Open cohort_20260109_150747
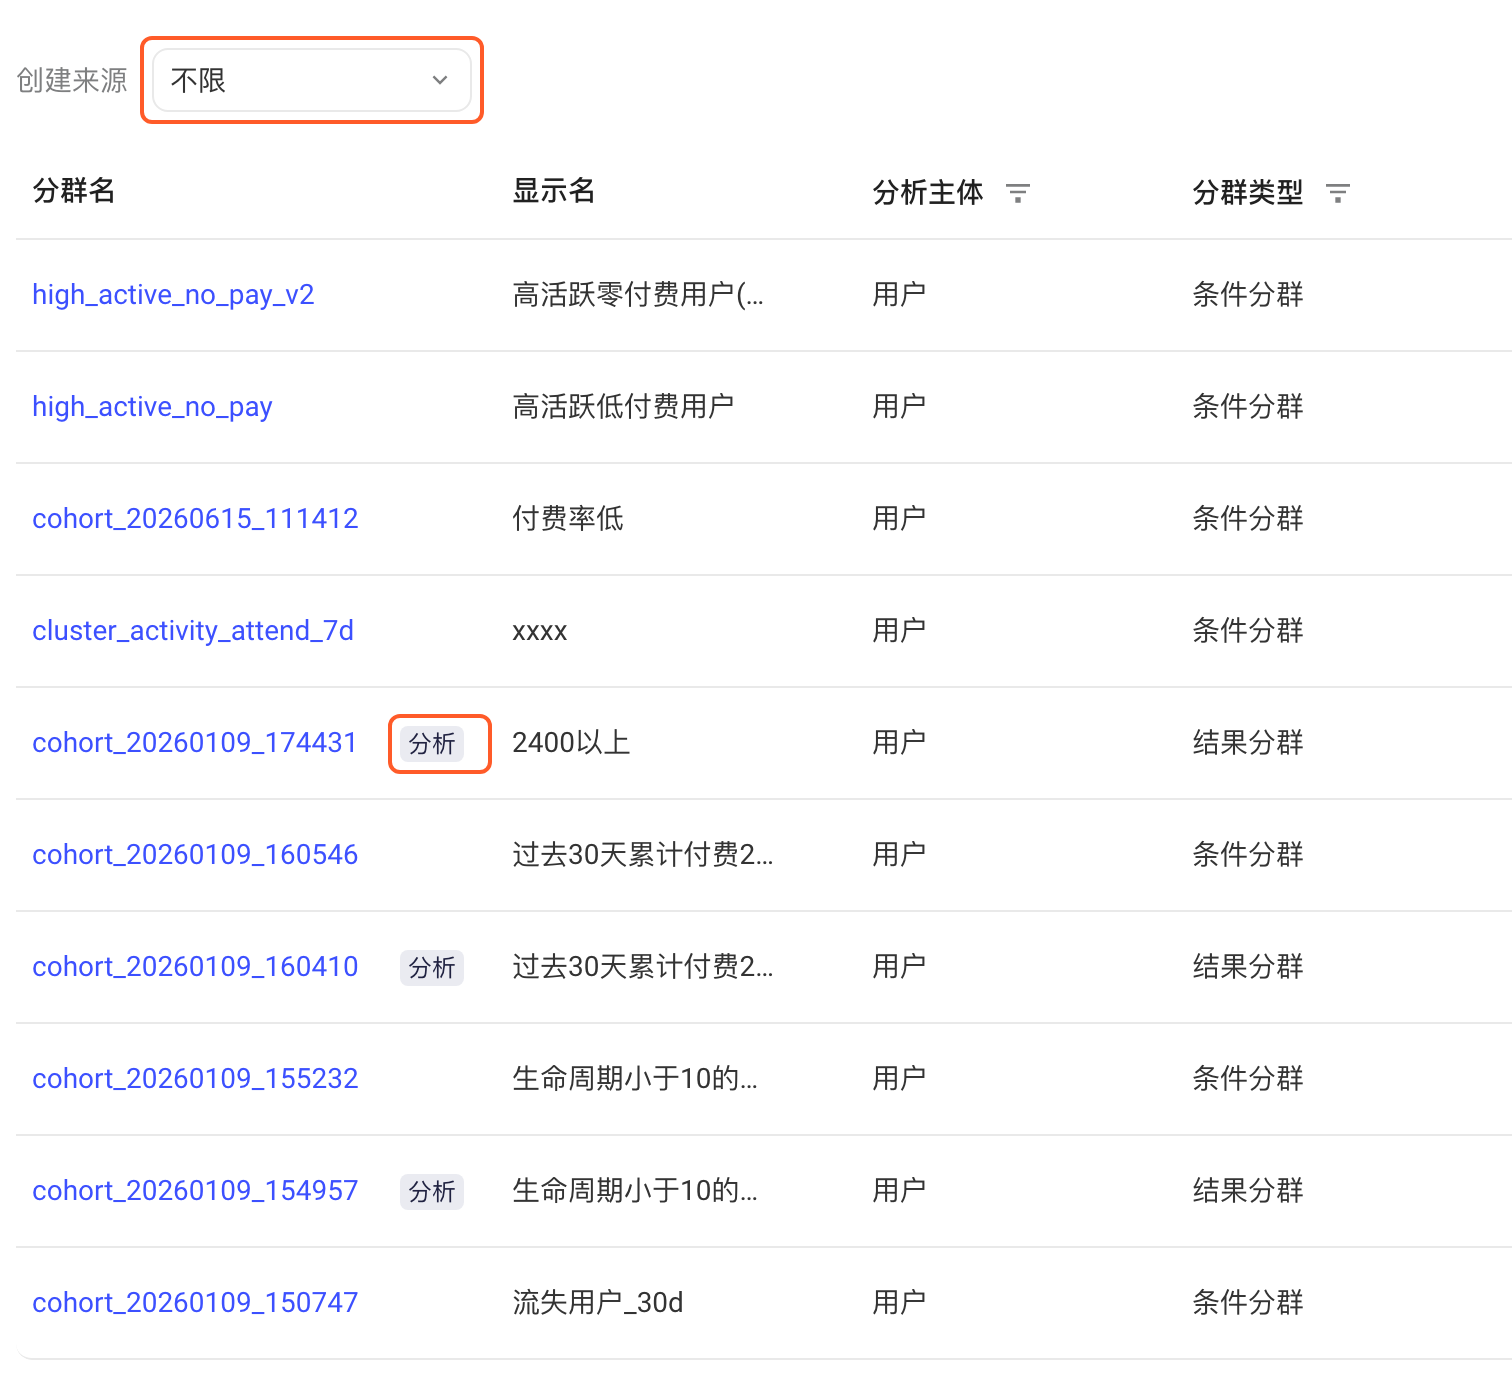Viewport: 1512px width, 1376px height. (195, 1303)
